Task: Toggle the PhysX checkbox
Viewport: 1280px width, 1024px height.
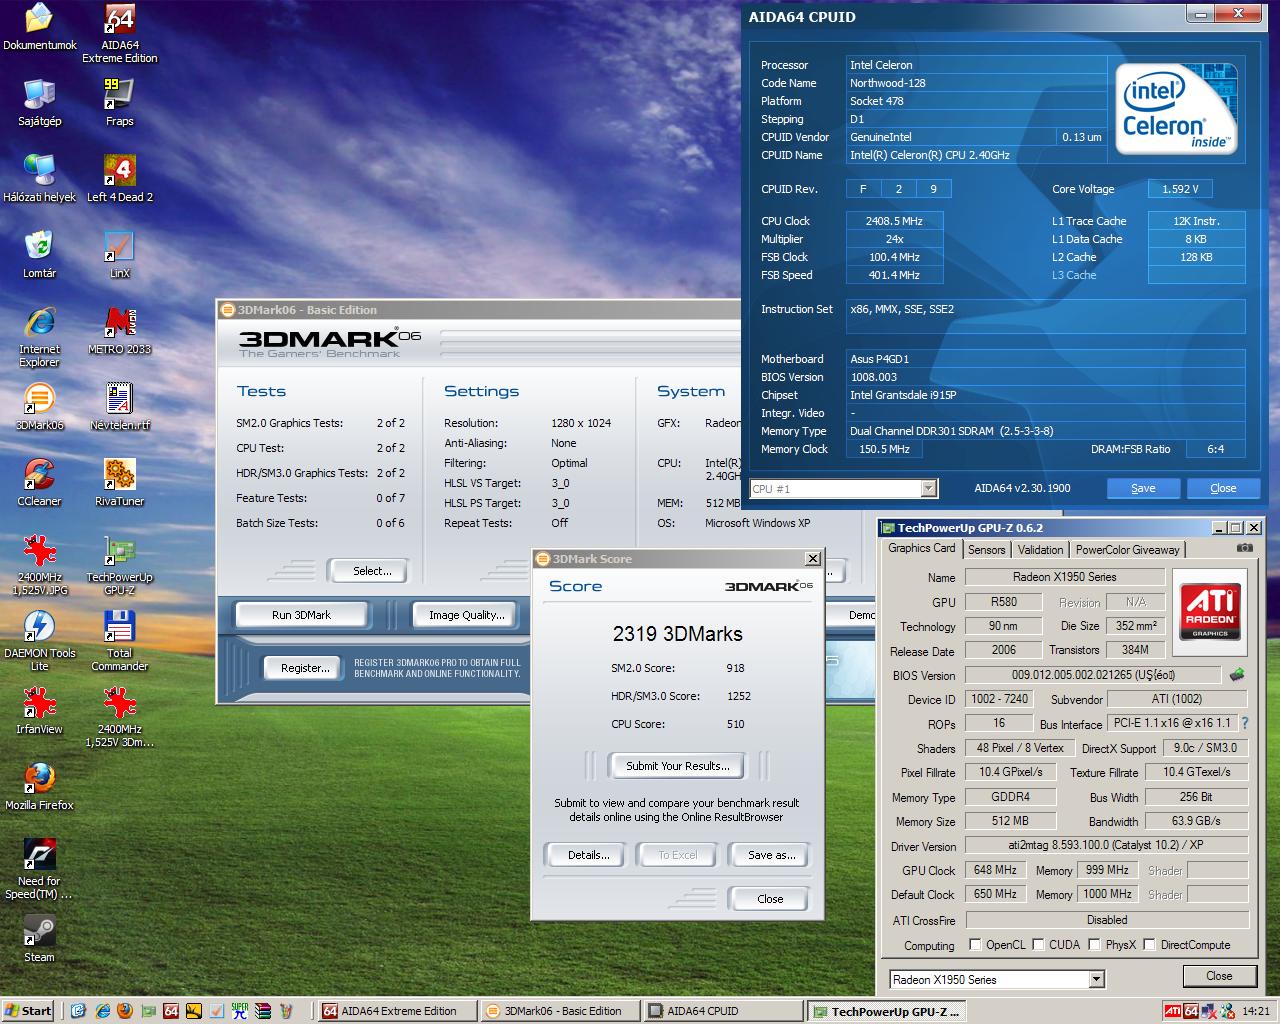Action: click(1095, 945)
